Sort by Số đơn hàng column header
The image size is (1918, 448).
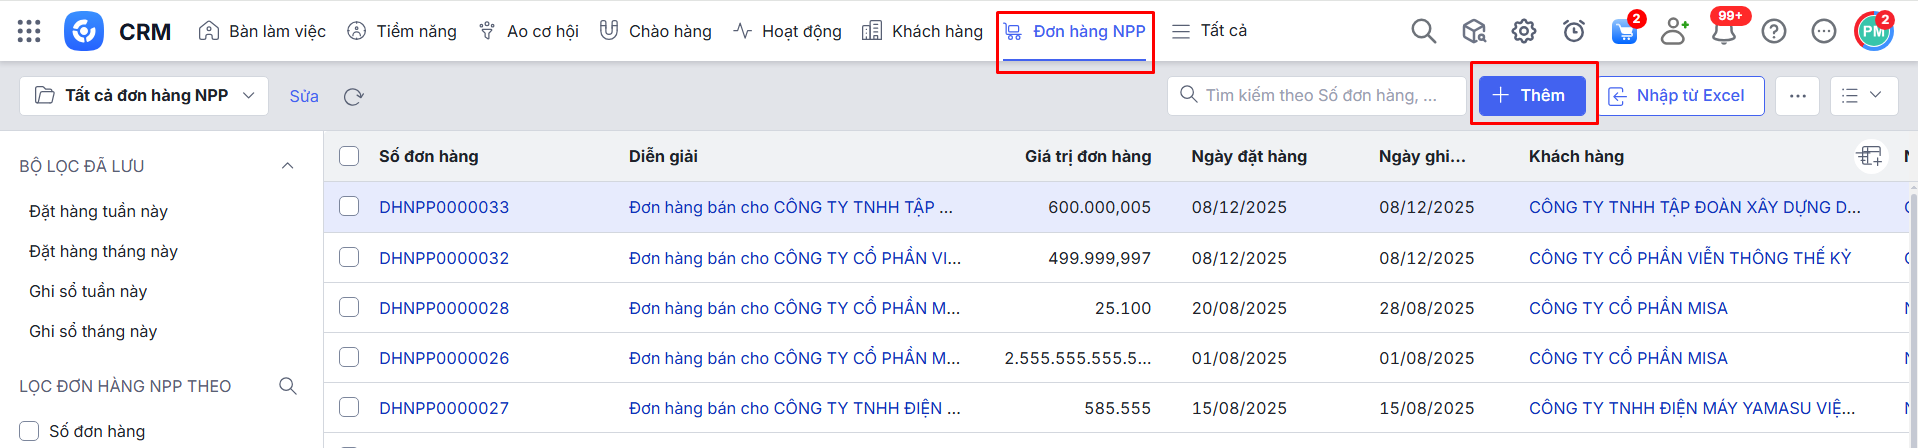(x=428, y=156)
